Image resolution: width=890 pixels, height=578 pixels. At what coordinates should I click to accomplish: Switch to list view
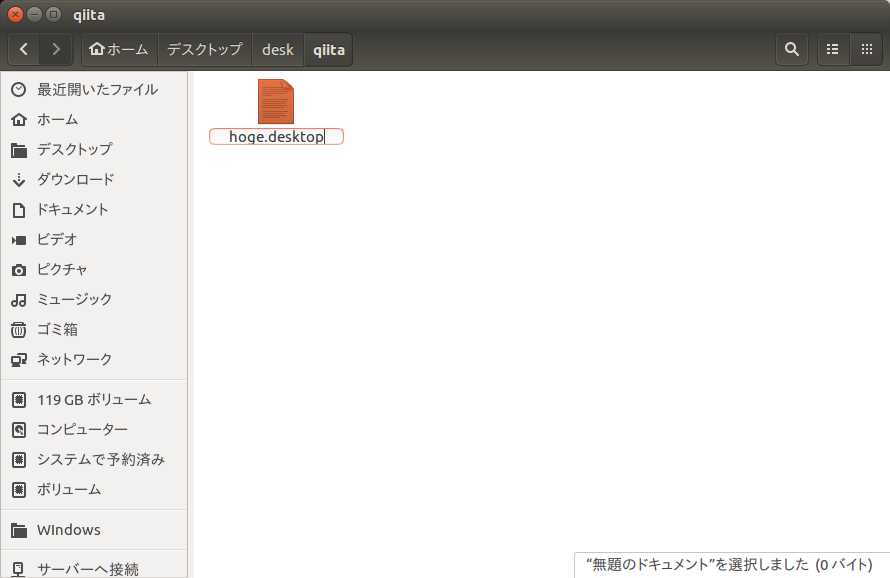(x=833, y=49)
